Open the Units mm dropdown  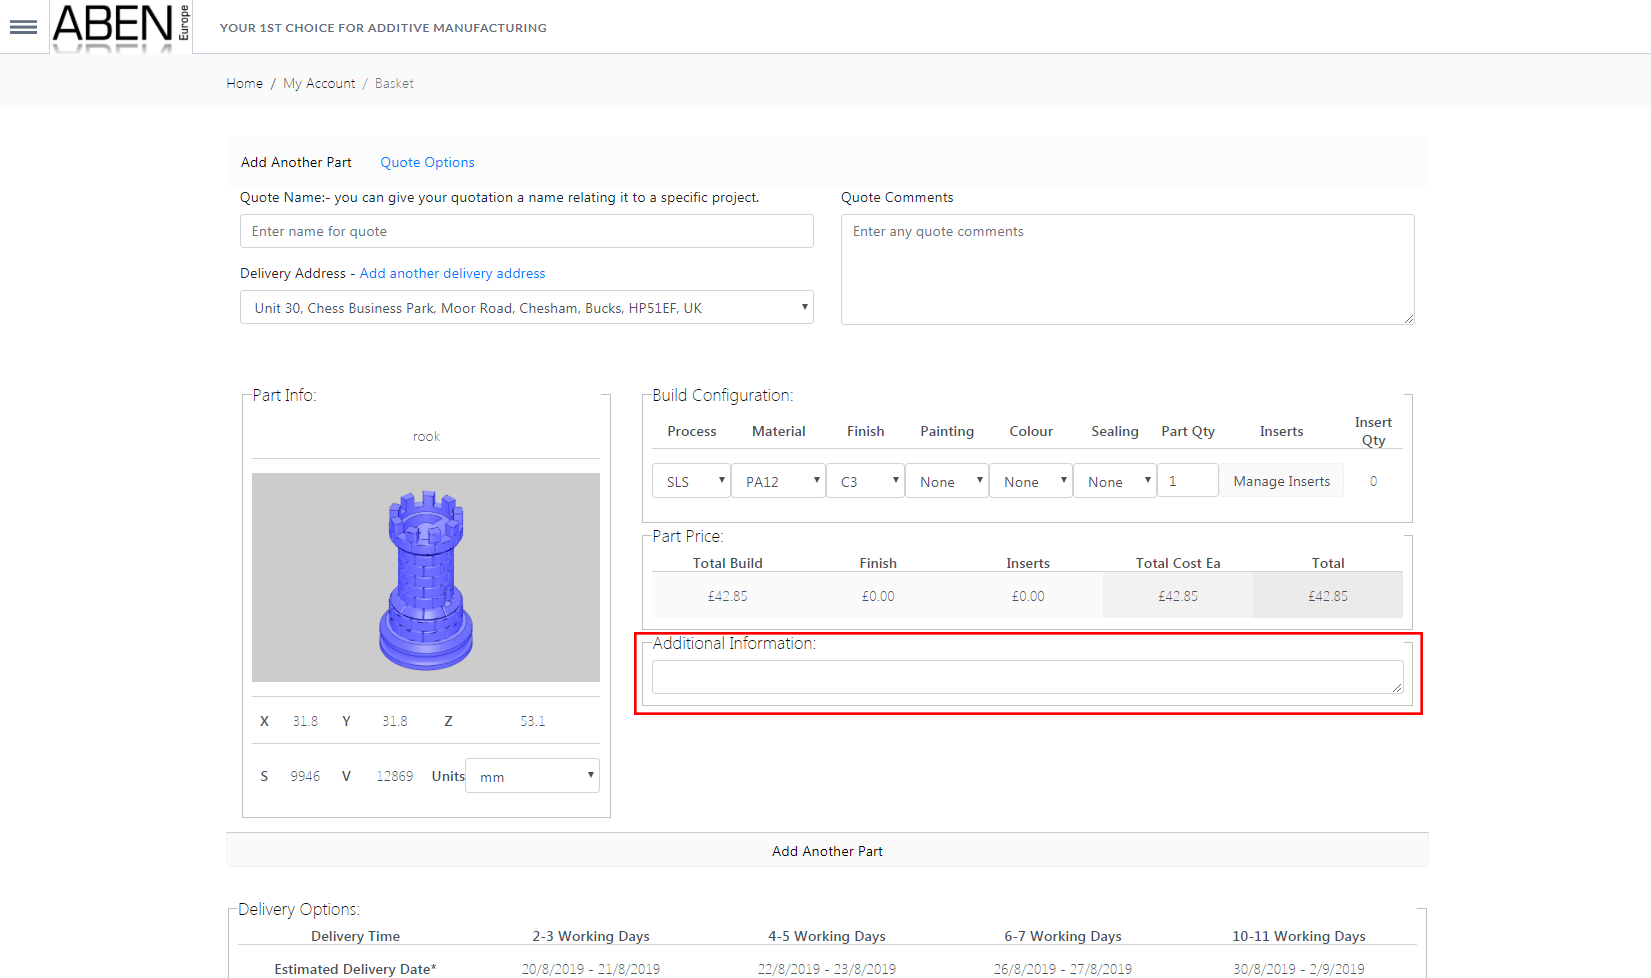[532, 776]
